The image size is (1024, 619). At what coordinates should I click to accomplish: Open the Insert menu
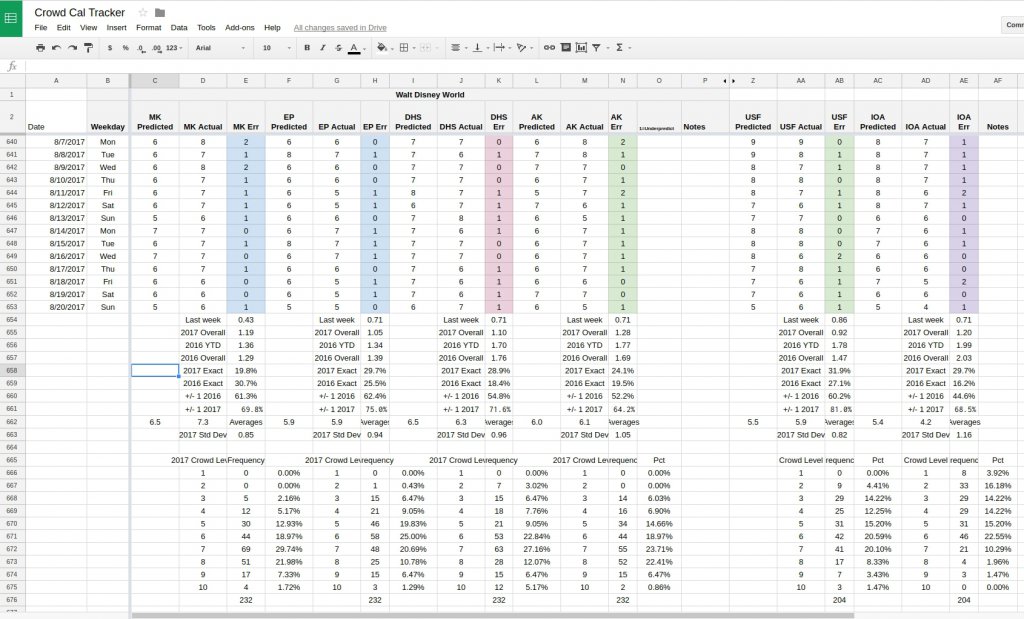(116, 28)
